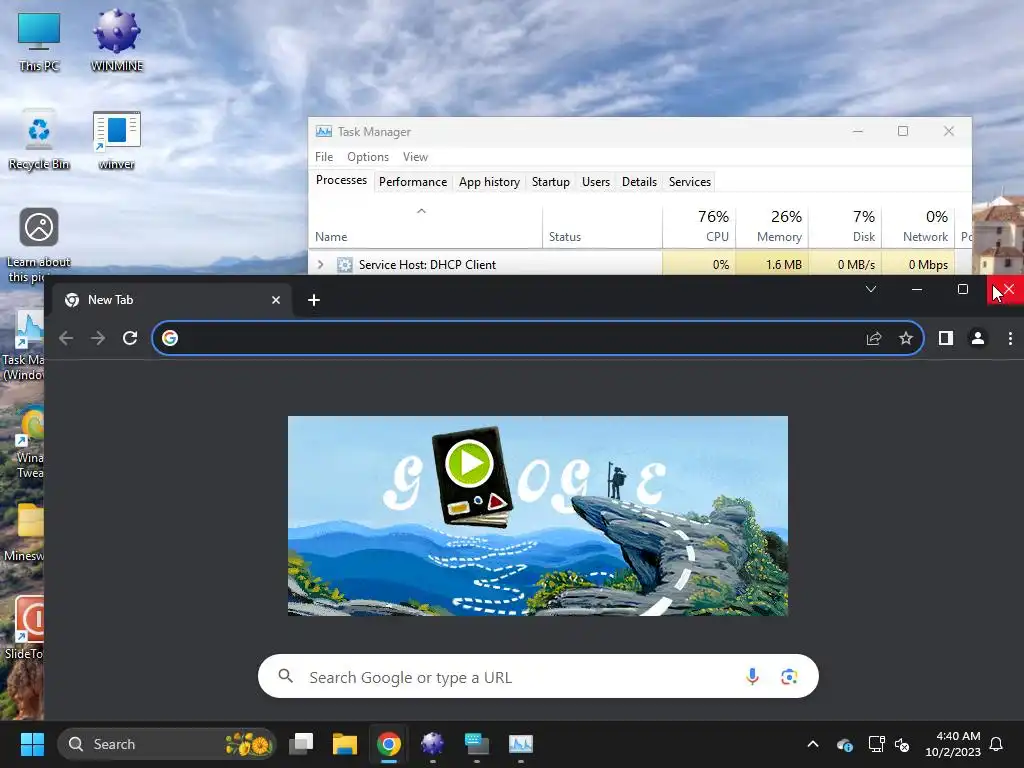The width and height of the screenshot is (1024, 768).
Task: Switch to the Services tab
Action: click(x=690, y=182)
